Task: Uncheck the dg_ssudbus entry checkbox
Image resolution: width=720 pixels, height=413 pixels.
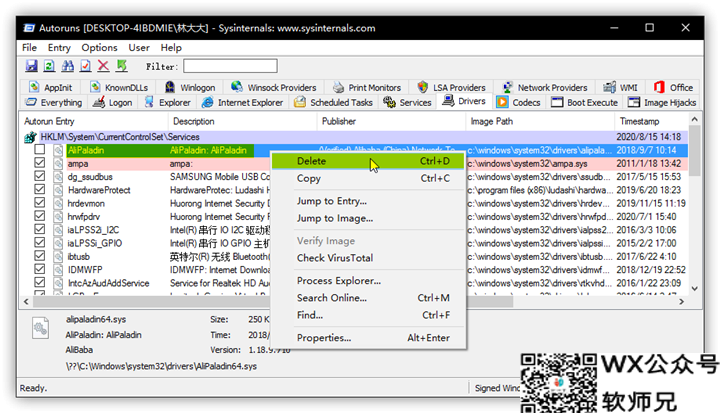Action: click(x=40, y=176)
